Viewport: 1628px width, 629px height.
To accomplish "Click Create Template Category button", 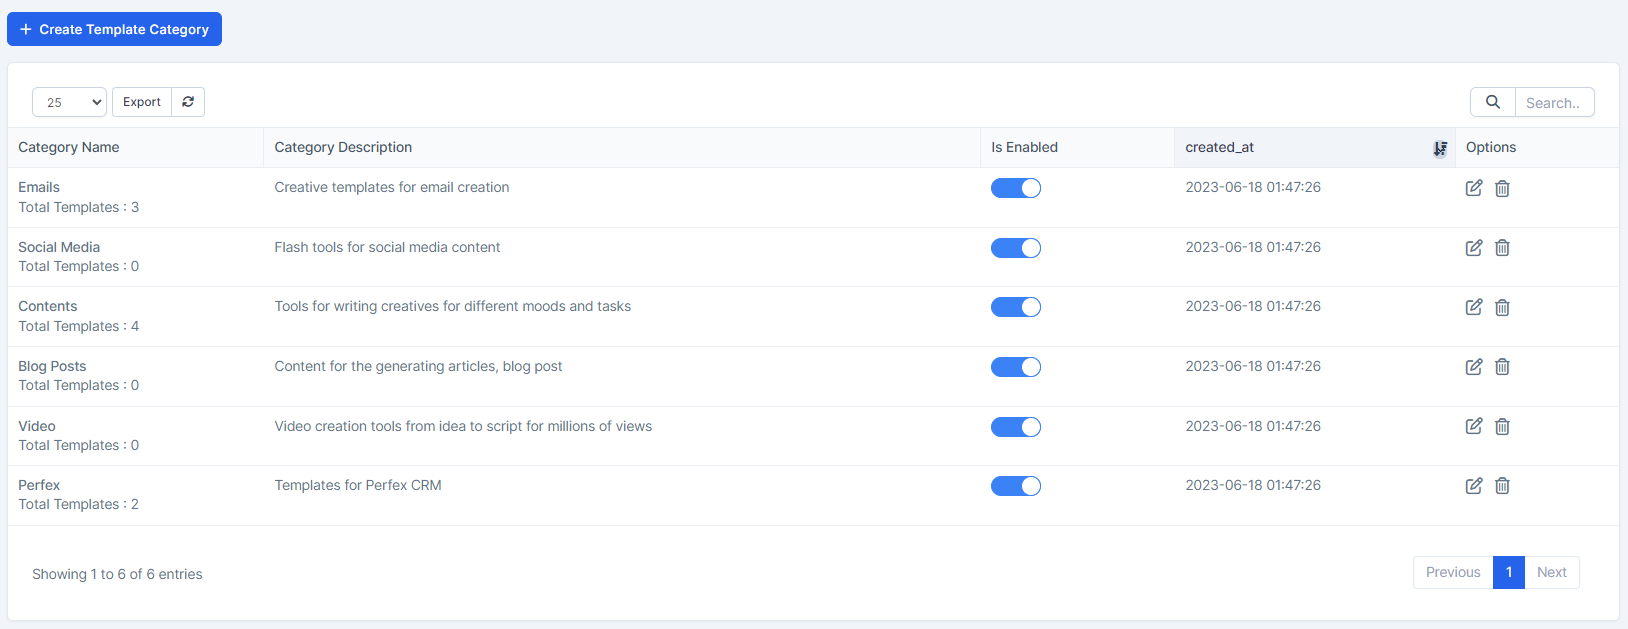I will [114, 29].
